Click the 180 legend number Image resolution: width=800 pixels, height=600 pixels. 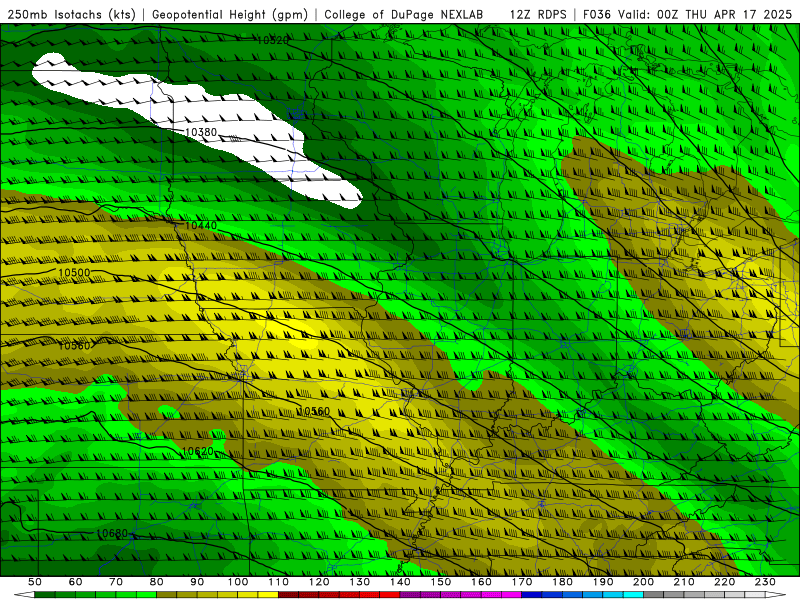pos(562,582)
